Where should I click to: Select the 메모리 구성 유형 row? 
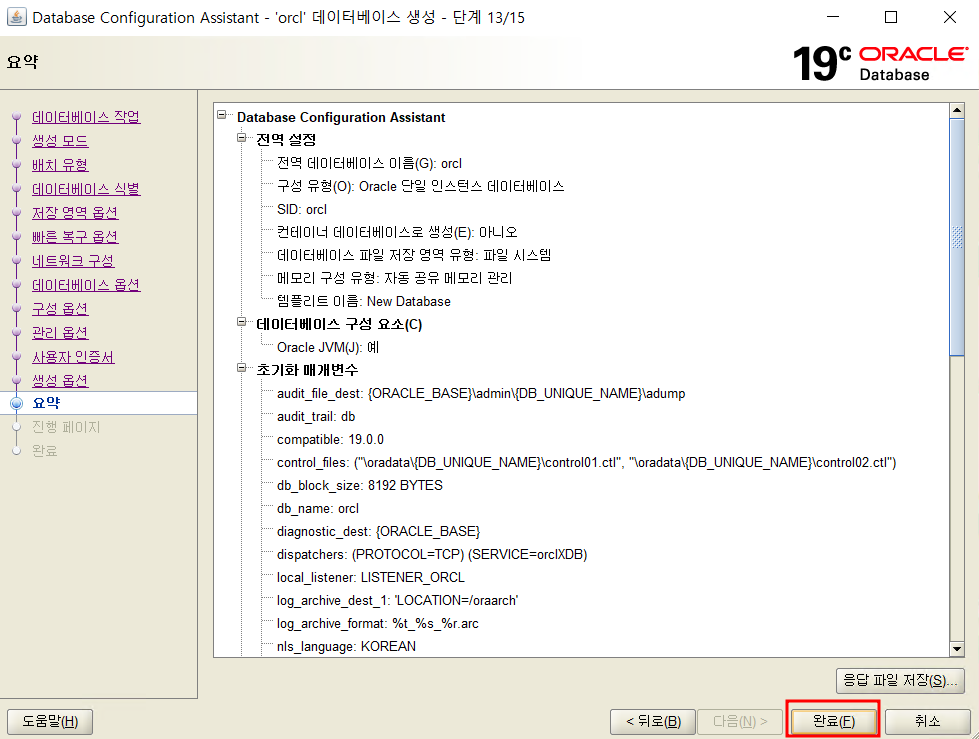395,278
